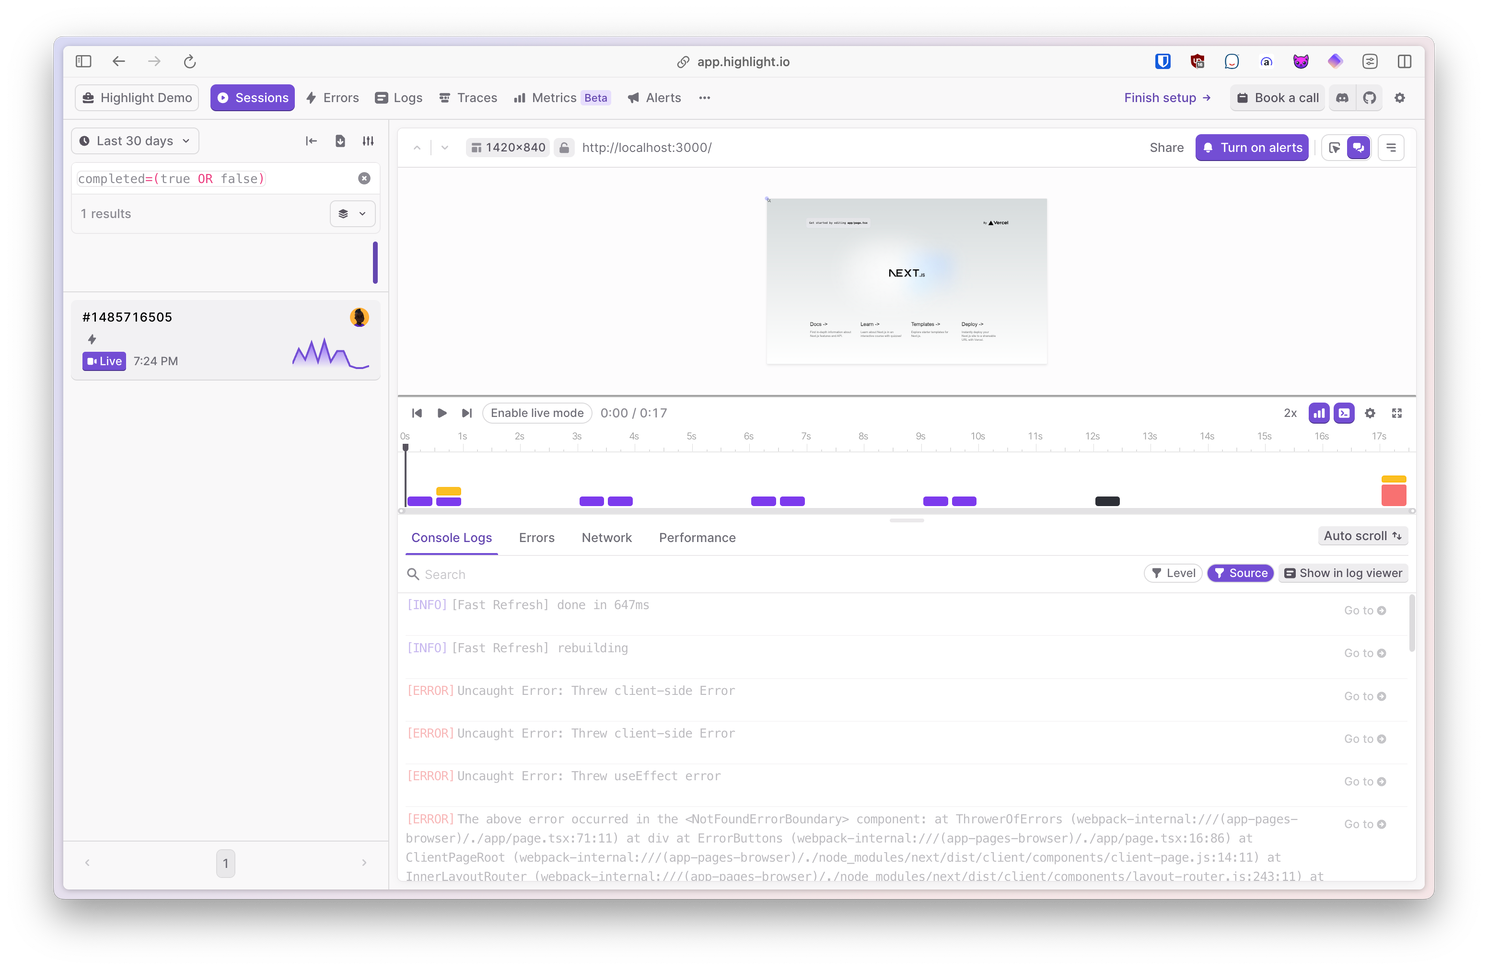
Task: Change the 2x playback speed
Action: point(1290,413)
